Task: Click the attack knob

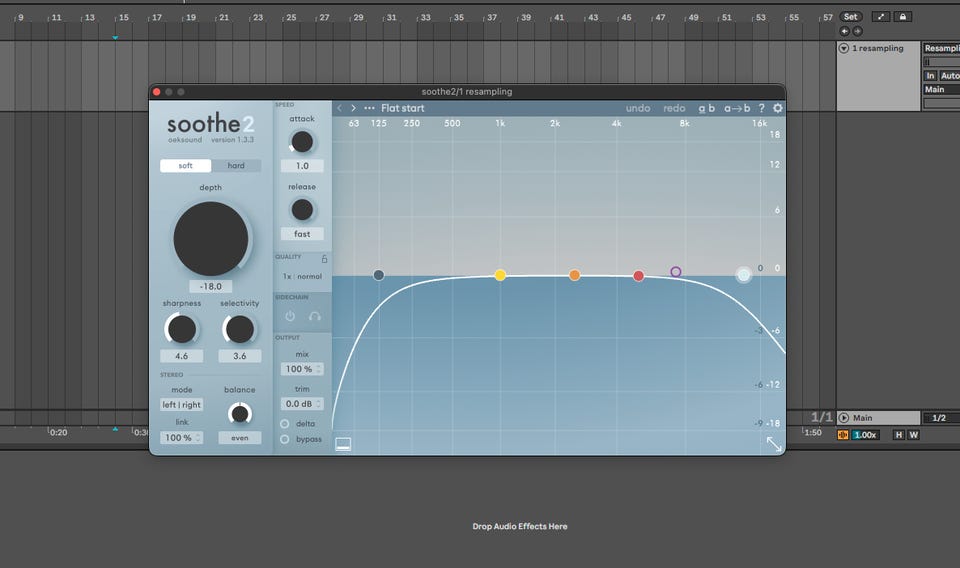Action: [x=302, y=142]
